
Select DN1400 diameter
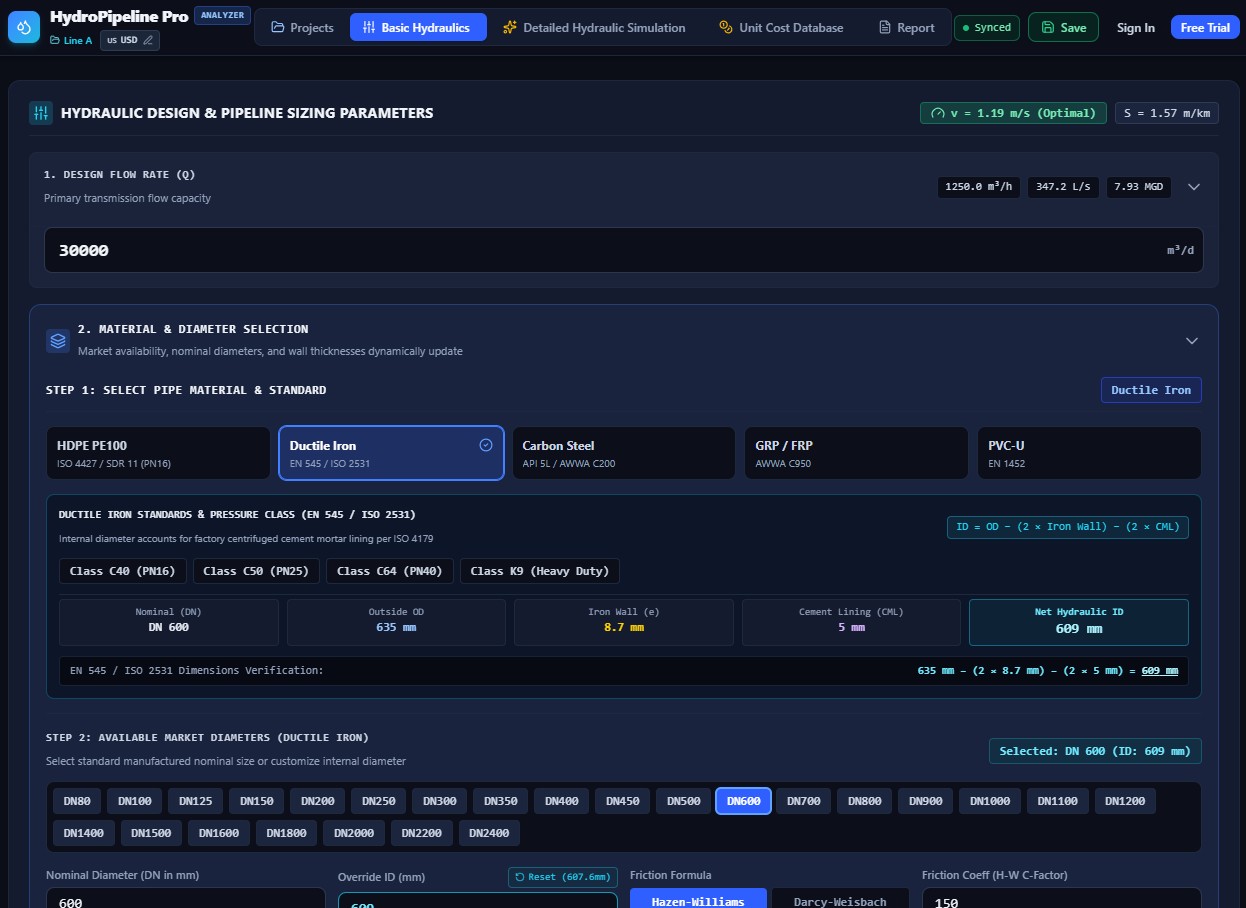click(84, 833)
